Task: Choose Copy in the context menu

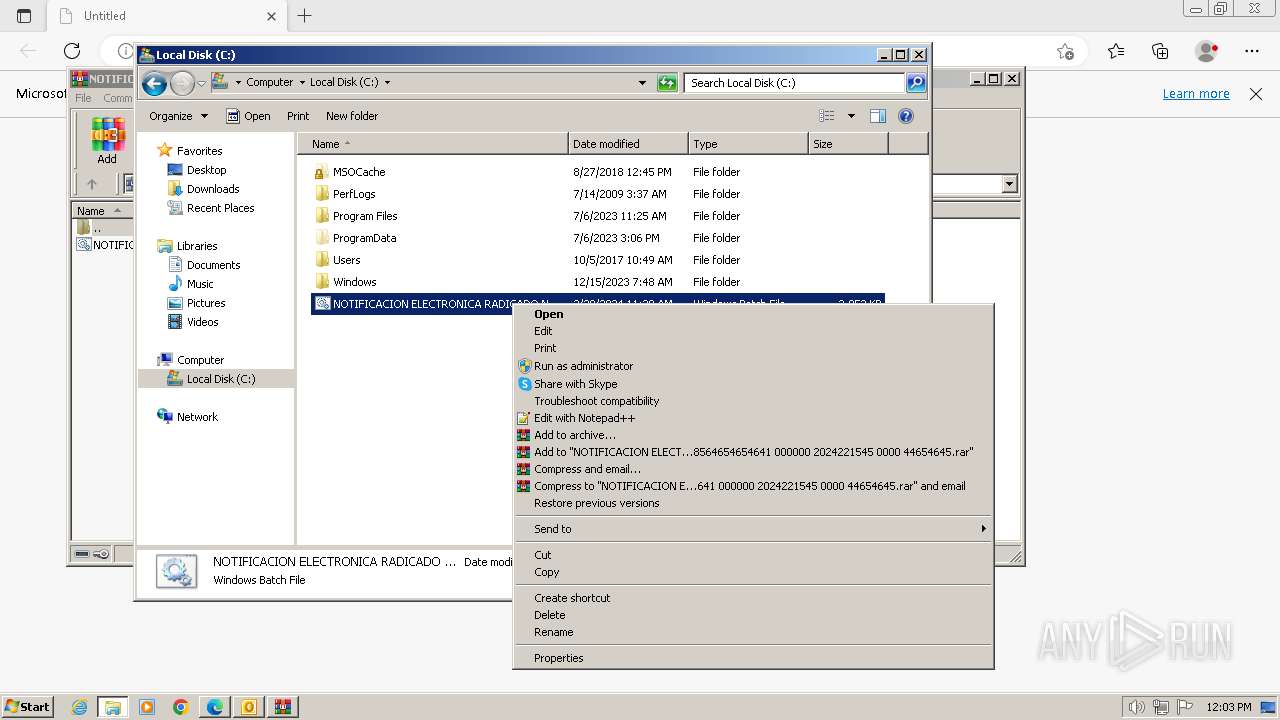Action: click(753, 572)
